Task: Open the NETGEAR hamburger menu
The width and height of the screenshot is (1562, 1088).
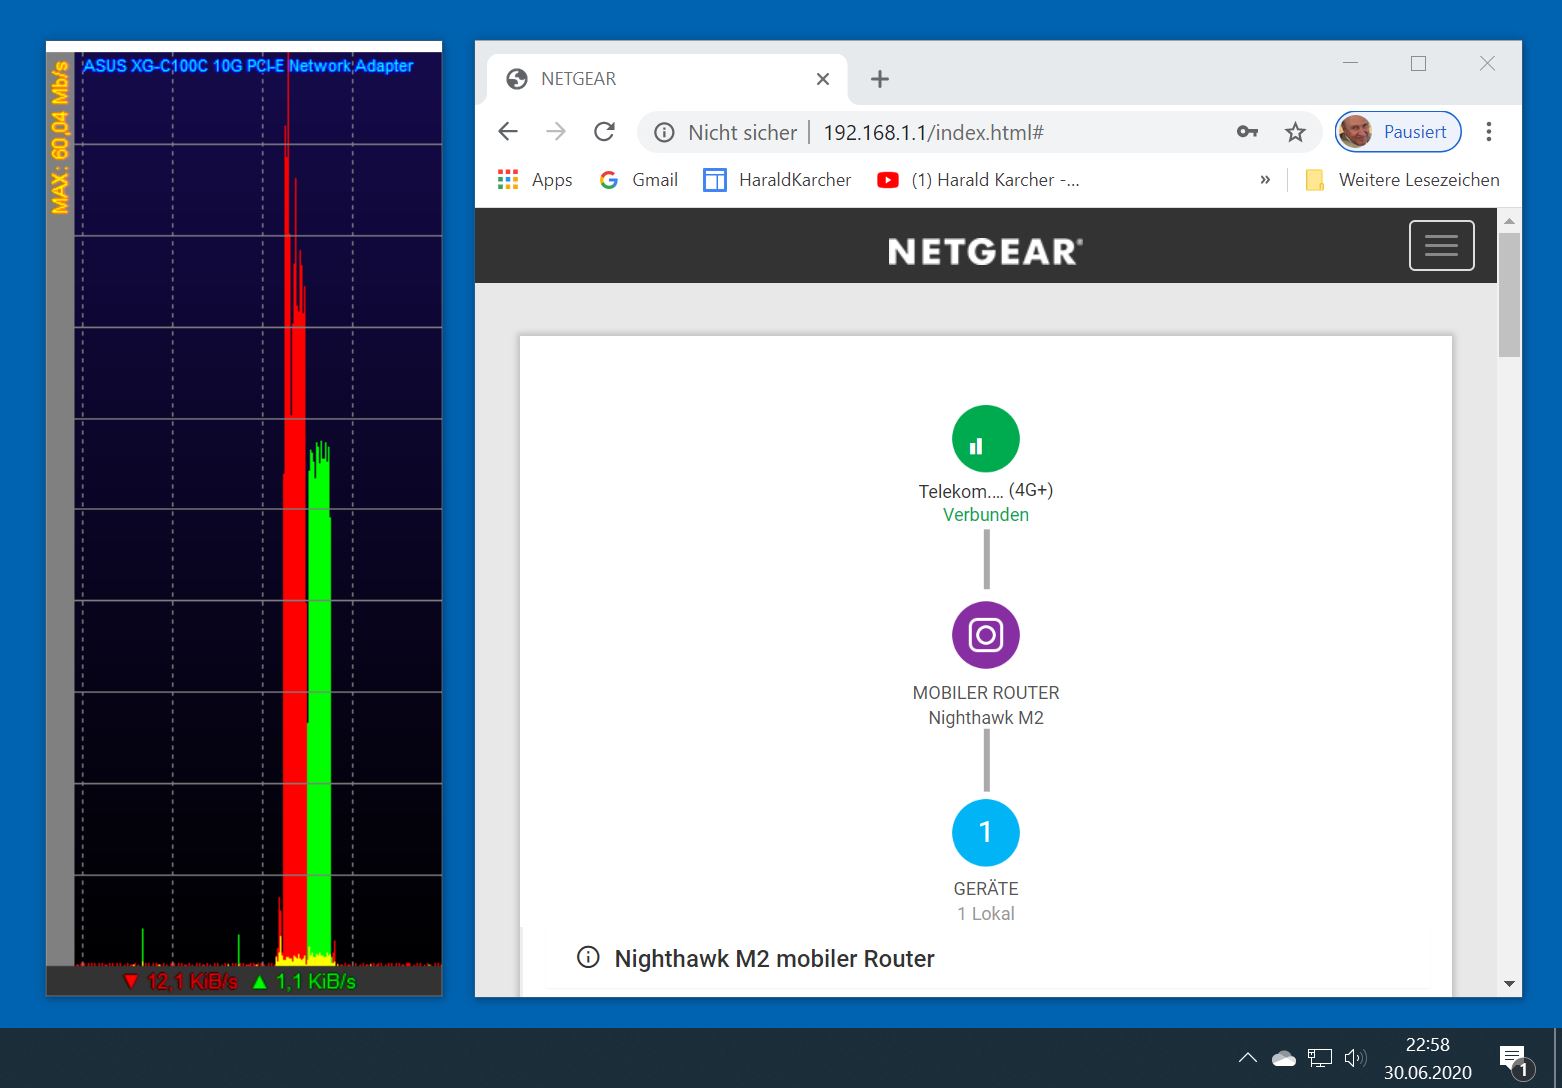Action: [1441, 246]
